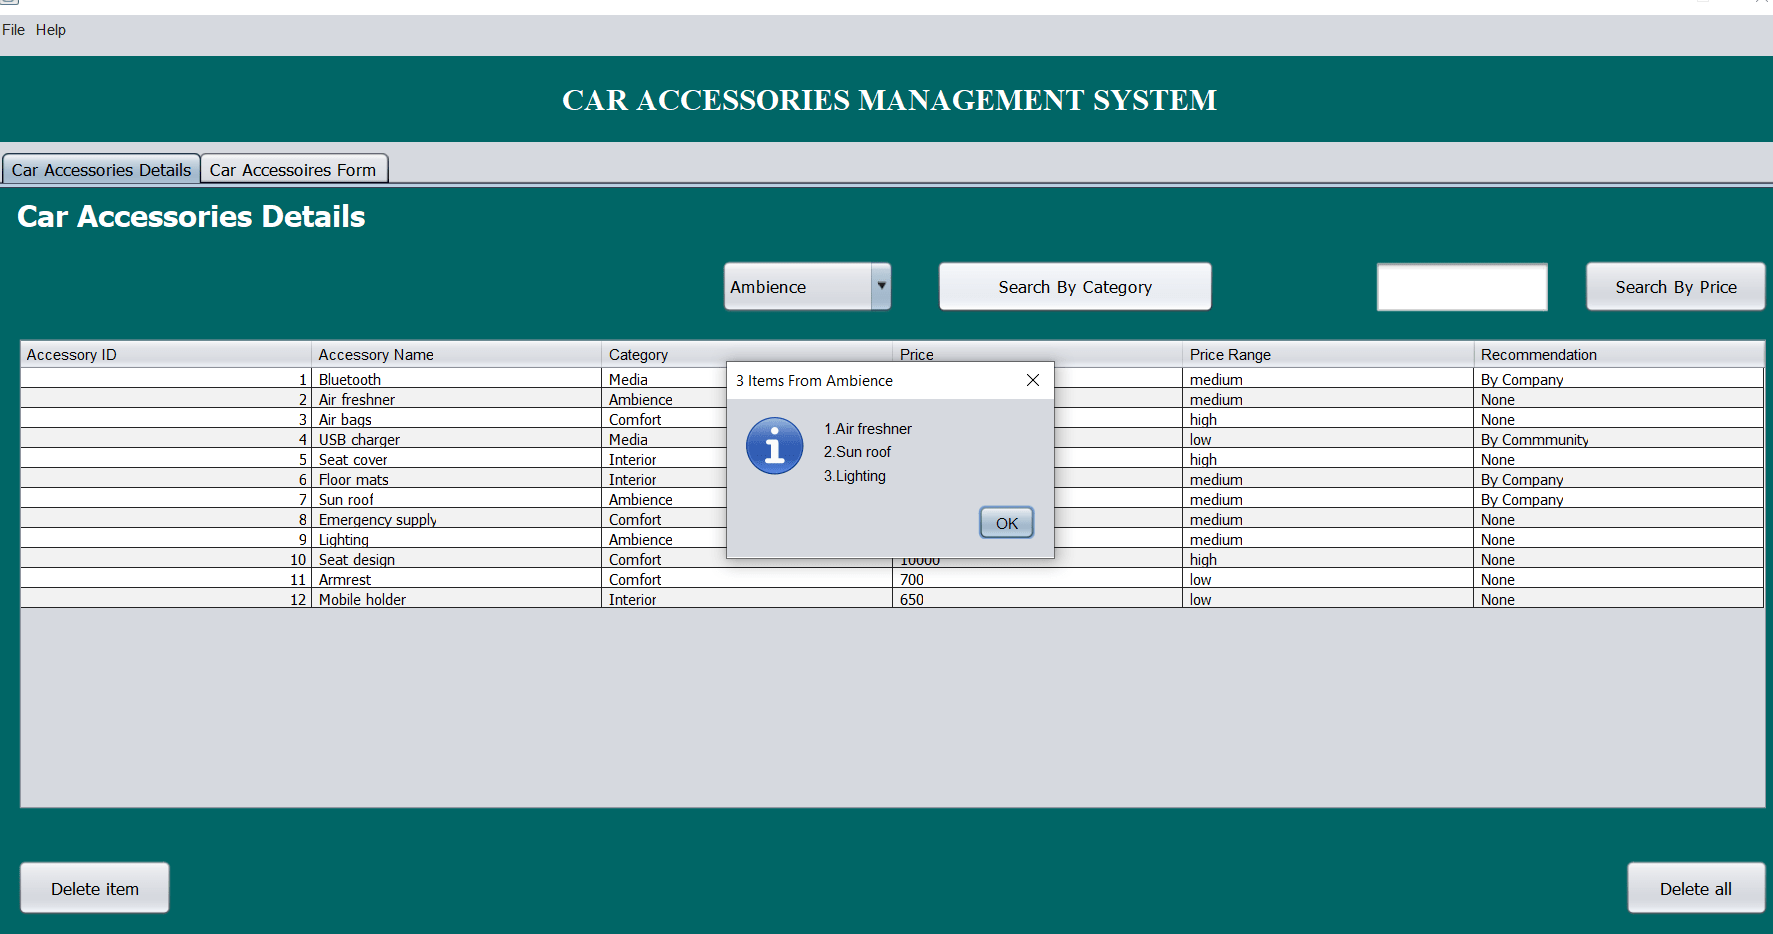
Task: Click the information icon in the dialog
Action: click(774, 446)
